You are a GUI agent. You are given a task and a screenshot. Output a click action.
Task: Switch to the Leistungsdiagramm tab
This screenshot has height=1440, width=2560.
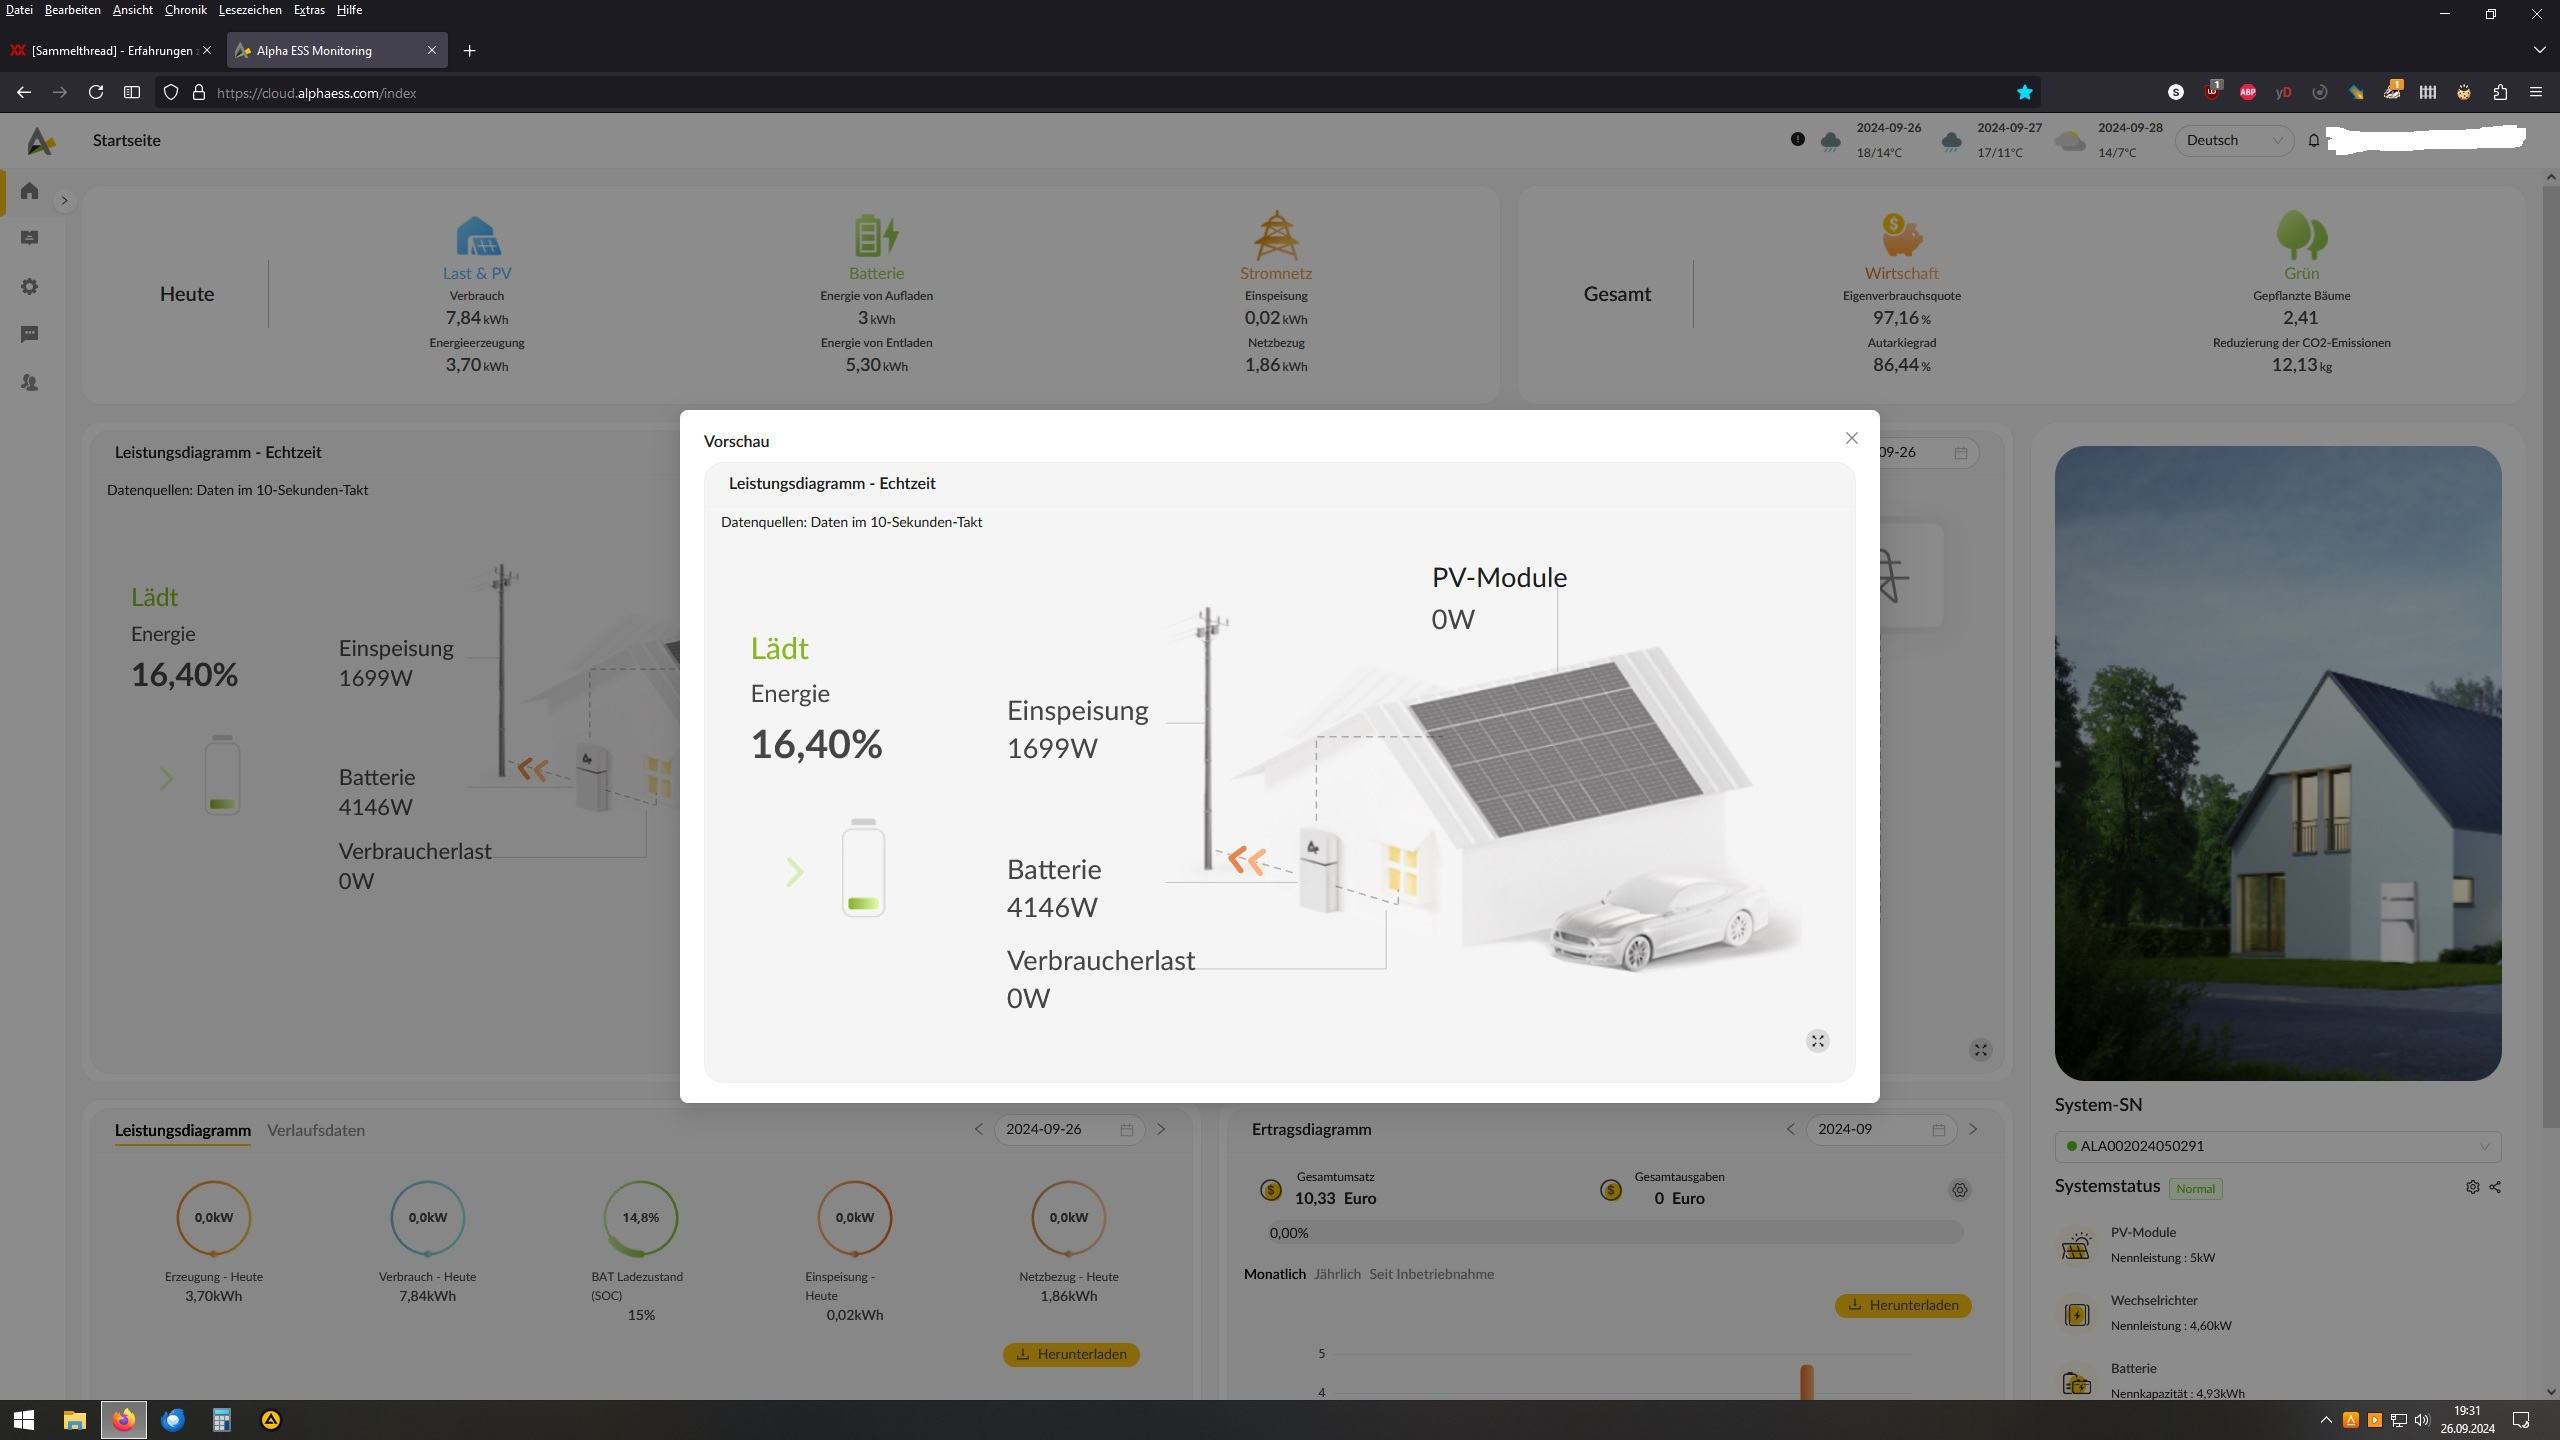coord(182,1130)
